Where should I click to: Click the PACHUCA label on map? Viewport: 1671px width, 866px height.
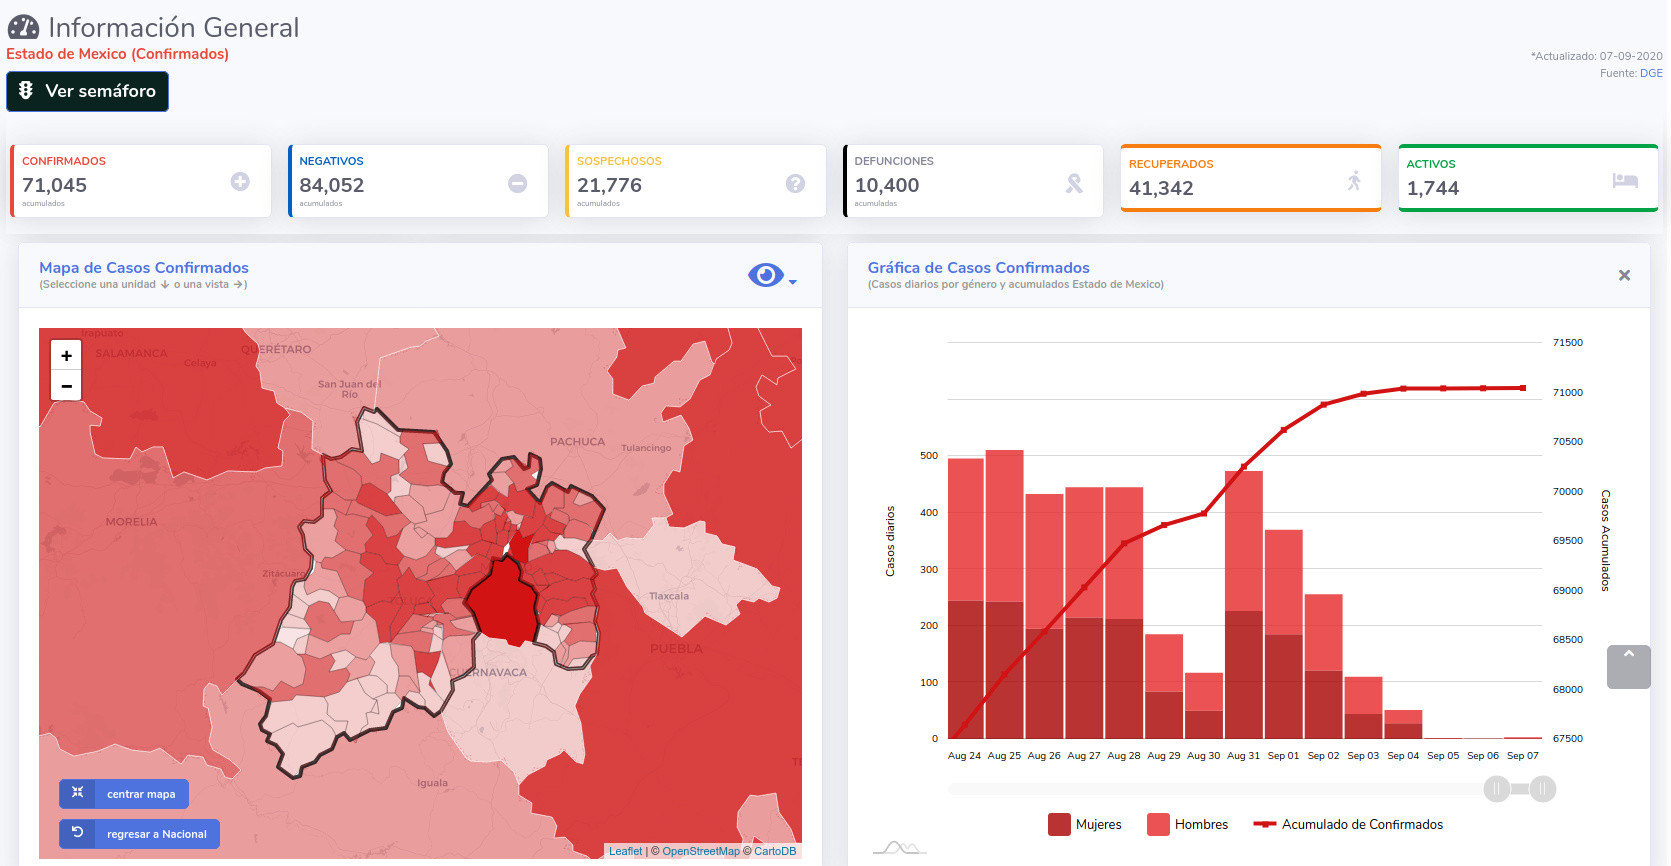(x=577, y=441)
